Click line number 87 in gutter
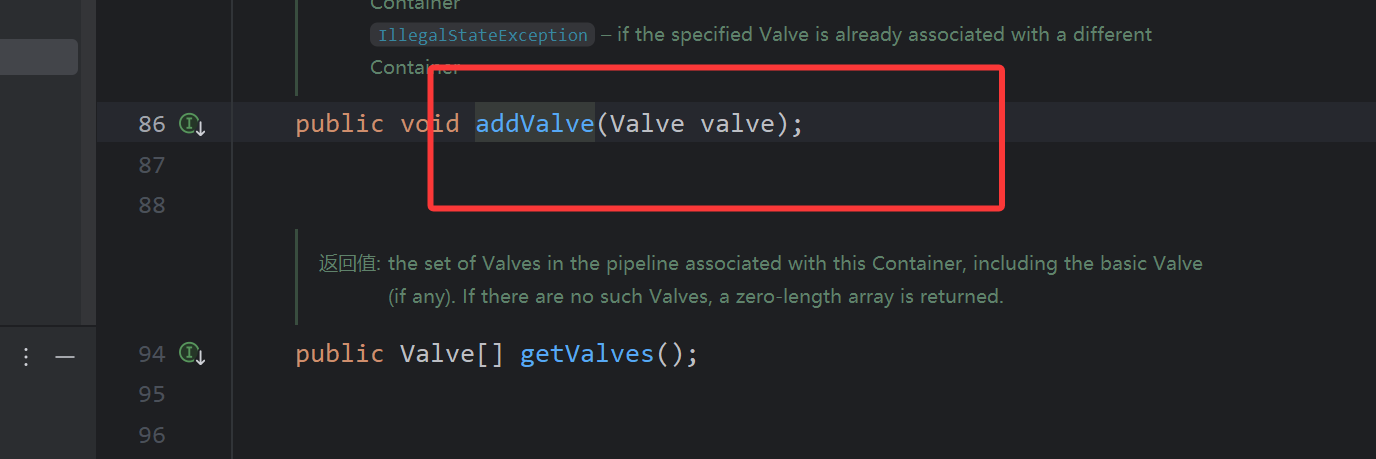The width and height of the screenshot is (1376, 459). click(x=151, y=165)
